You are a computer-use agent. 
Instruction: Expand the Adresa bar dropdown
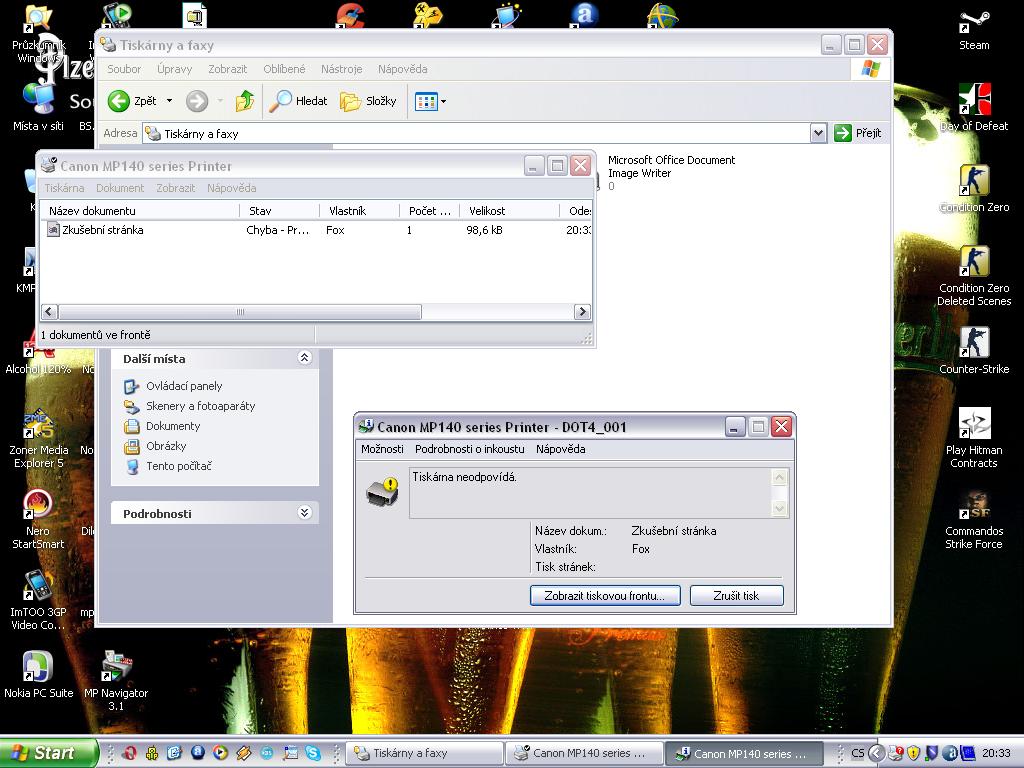(x=818, y=133)
